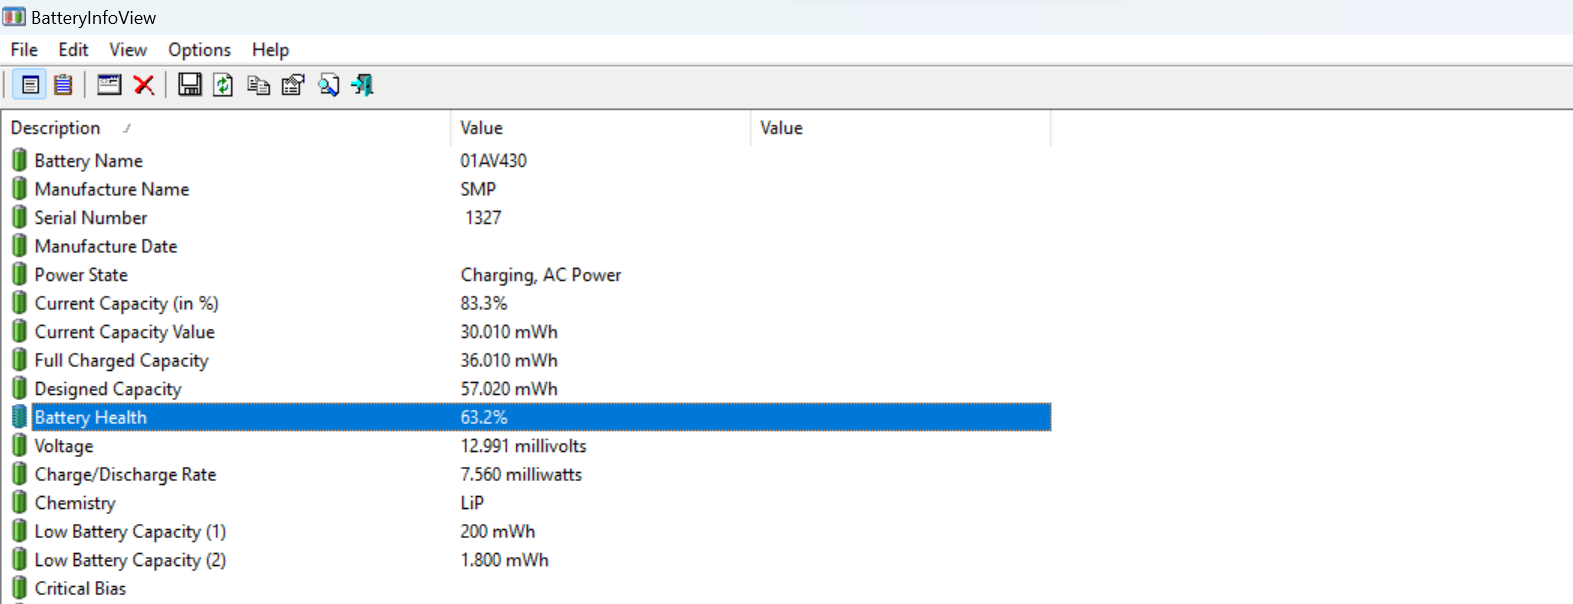Save selected items with the floppy disk icon
1573x604 pixels.
click(x=190, y=85)
